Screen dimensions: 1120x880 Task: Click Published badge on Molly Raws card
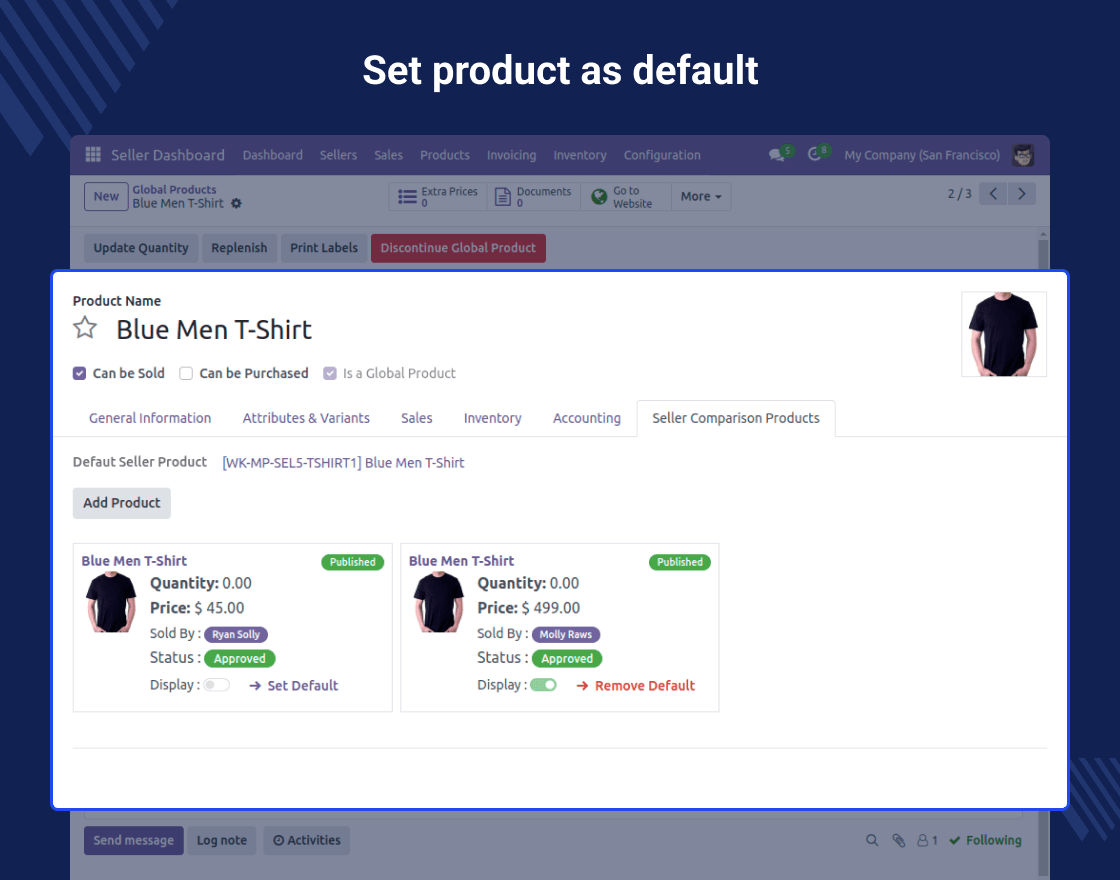tap(680, 562)
